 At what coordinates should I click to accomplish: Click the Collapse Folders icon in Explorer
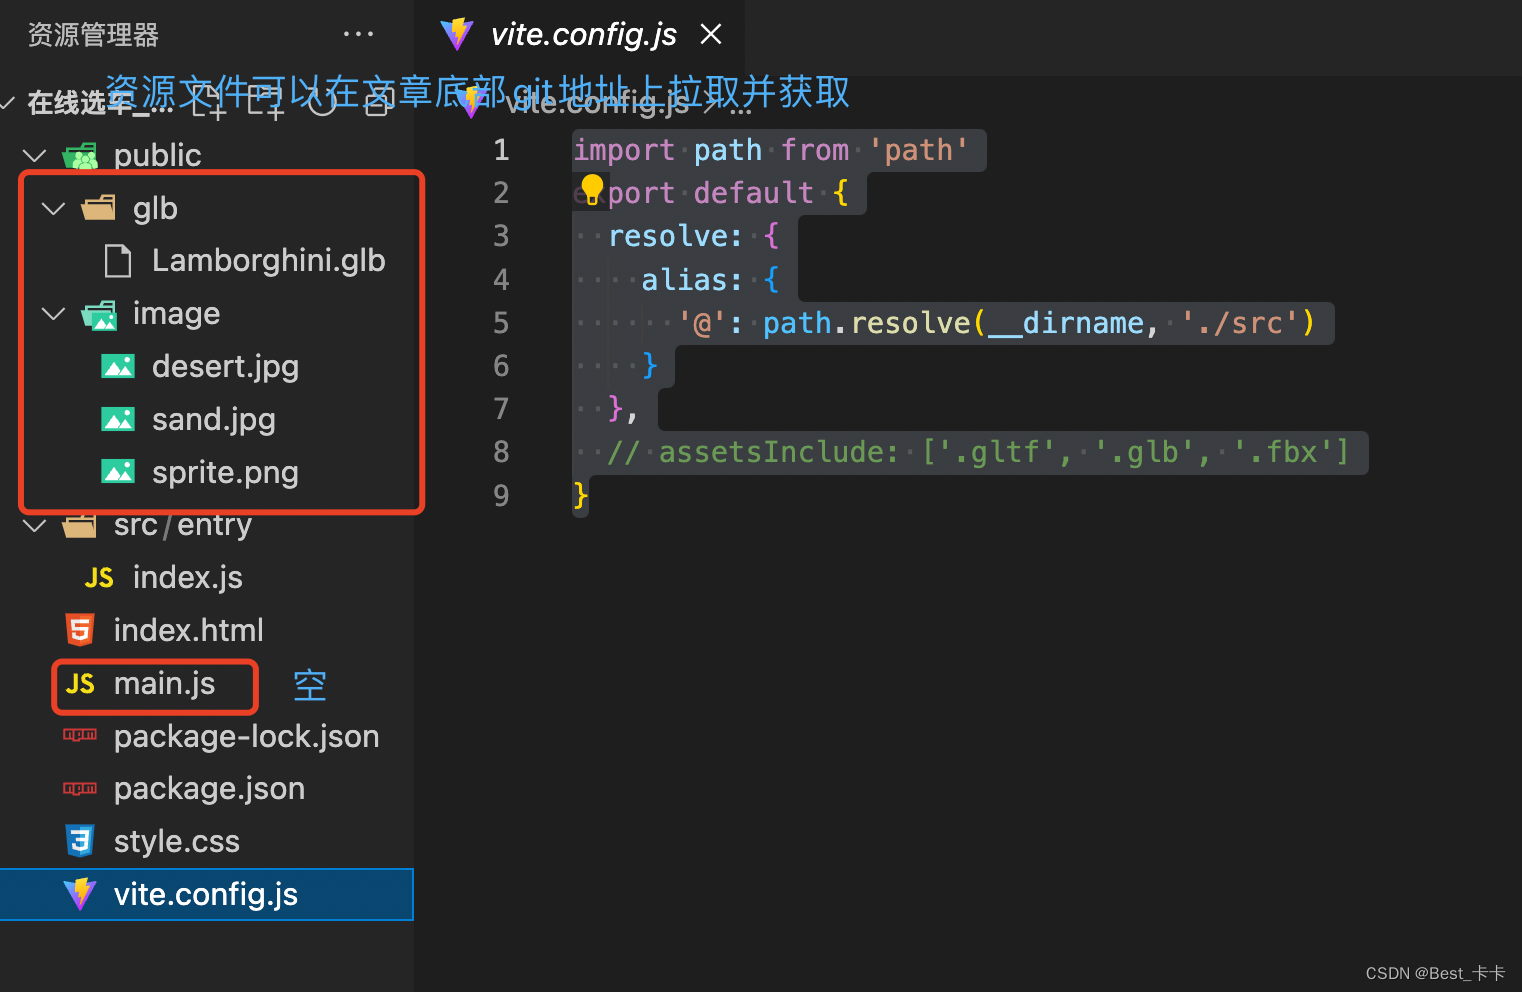(x=376, y=103)
